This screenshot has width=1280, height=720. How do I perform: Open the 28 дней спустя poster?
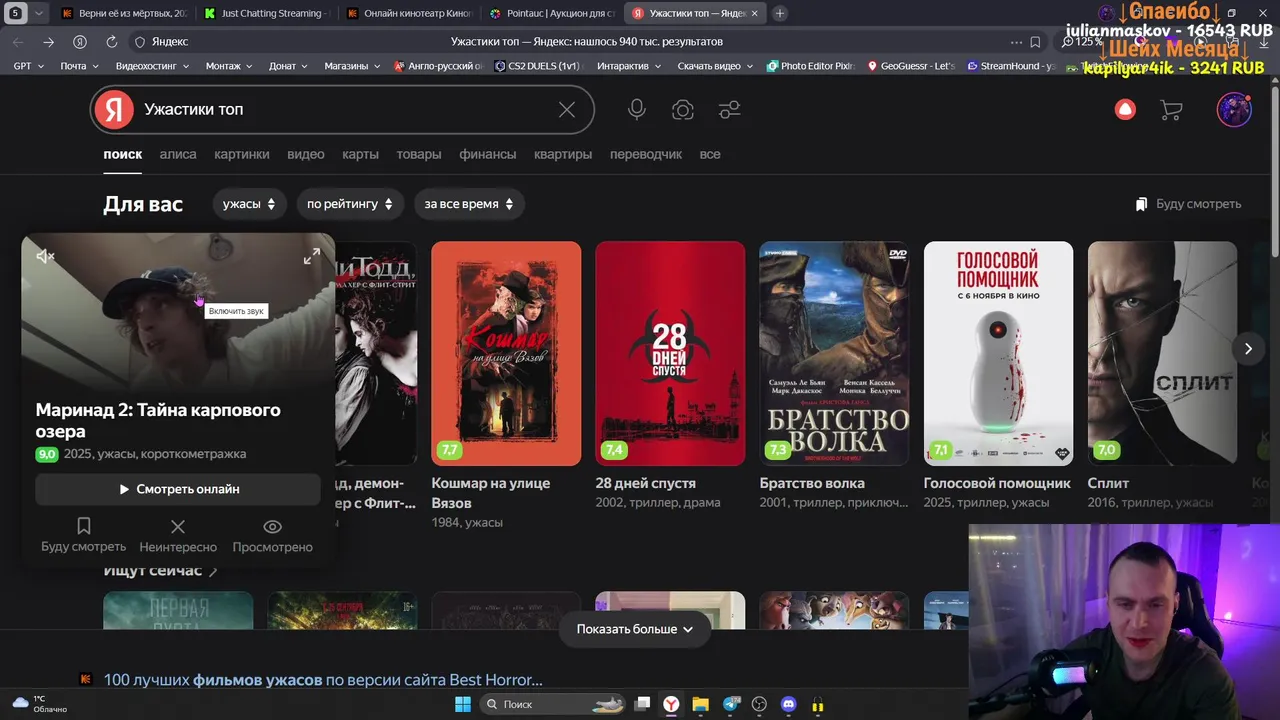pyautogui.click(x=670, y=353)
